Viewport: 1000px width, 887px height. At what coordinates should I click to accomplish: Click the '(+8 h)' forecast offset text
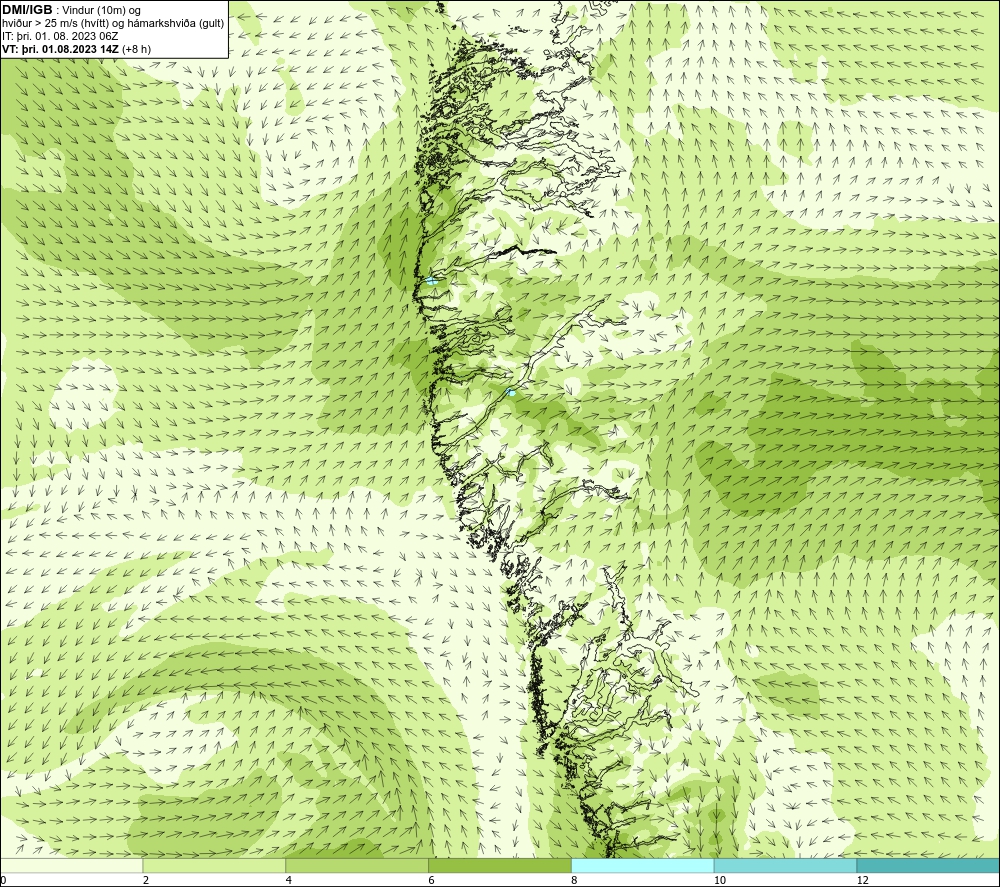(136, 49)
